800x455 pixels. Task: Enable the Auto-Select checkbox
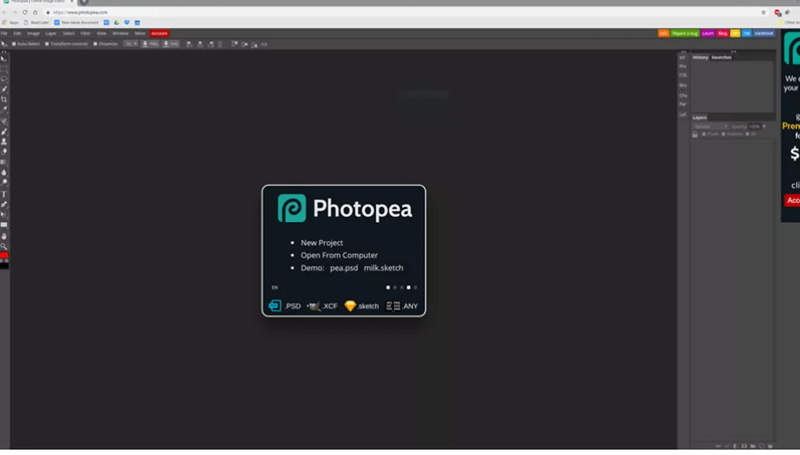coord(14,44)
